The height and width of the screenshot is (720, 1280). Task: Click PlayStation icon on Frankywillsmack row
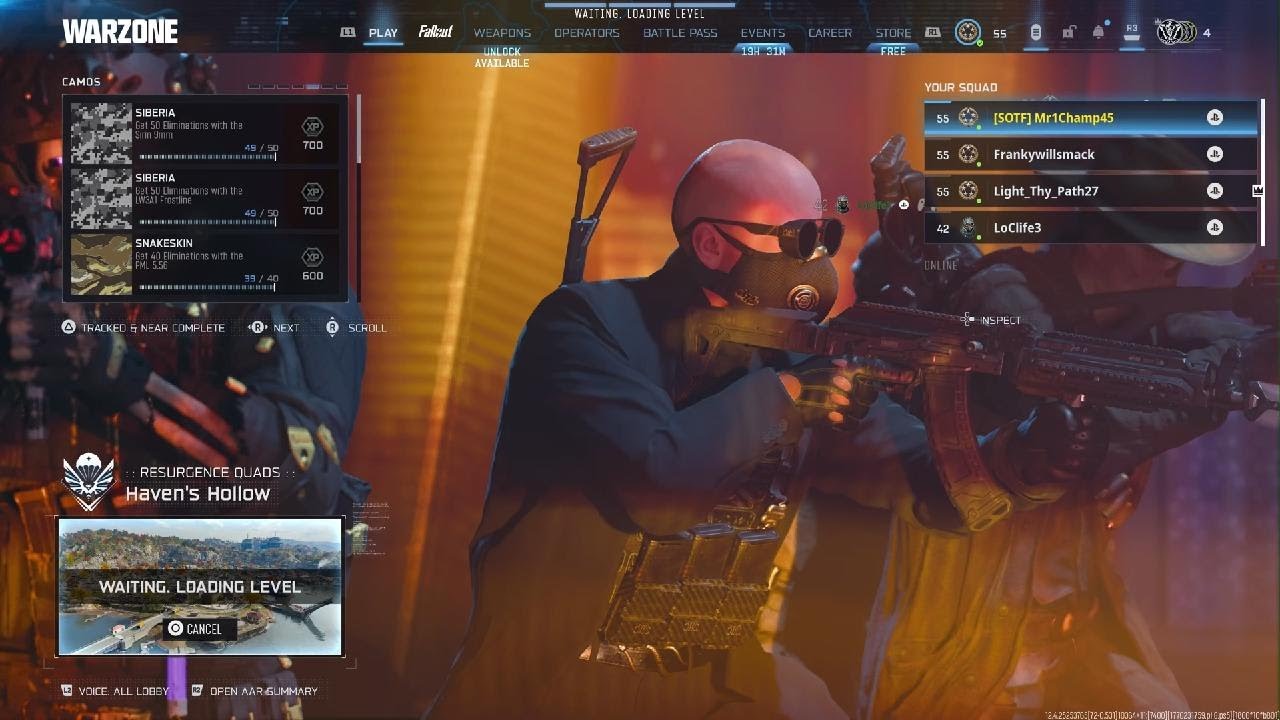click(1214, 154)
